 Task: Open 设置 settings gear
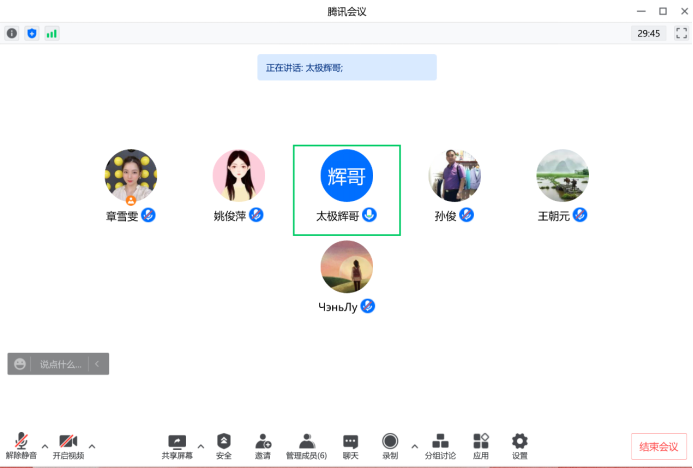pyautogui.click(x=520, y=446)
